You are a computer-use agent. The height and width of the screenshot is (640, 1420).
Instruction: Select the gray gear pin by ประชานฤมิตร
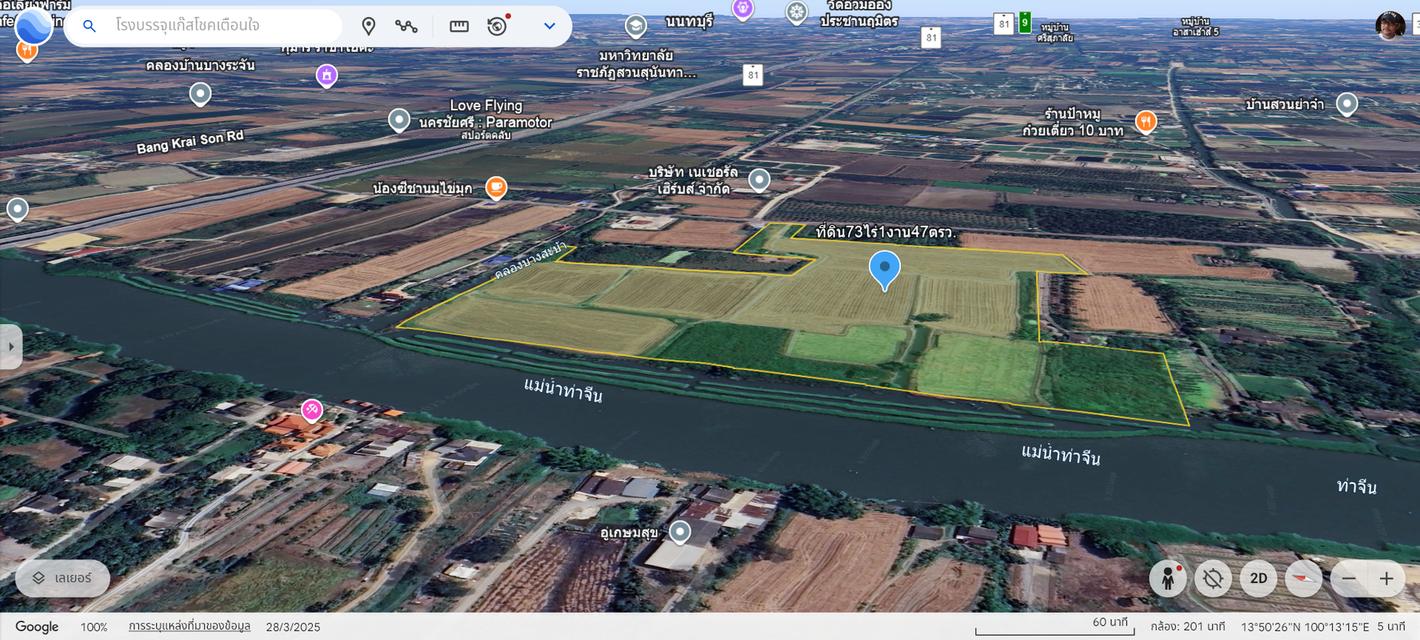[x=796, y=12]
